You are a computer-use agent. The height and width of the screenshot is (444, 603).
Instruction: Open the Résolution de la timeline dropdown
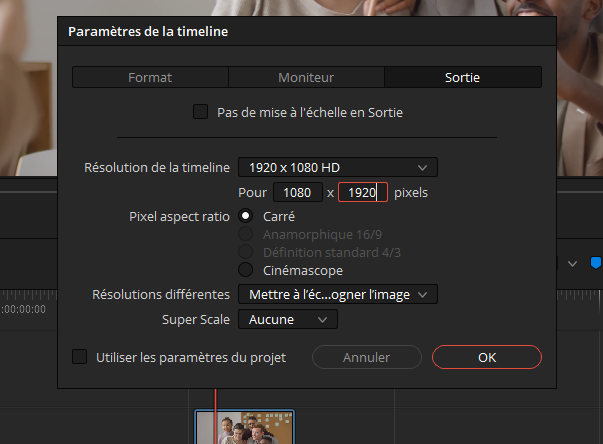click(x=337, y=167)
